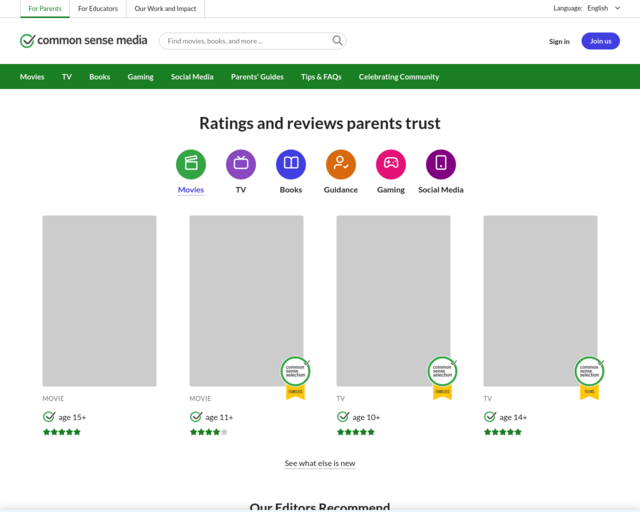This screenshot has width=640, height=512.
Task: Click the Gaming category label under icons
Action: point(391,190)
